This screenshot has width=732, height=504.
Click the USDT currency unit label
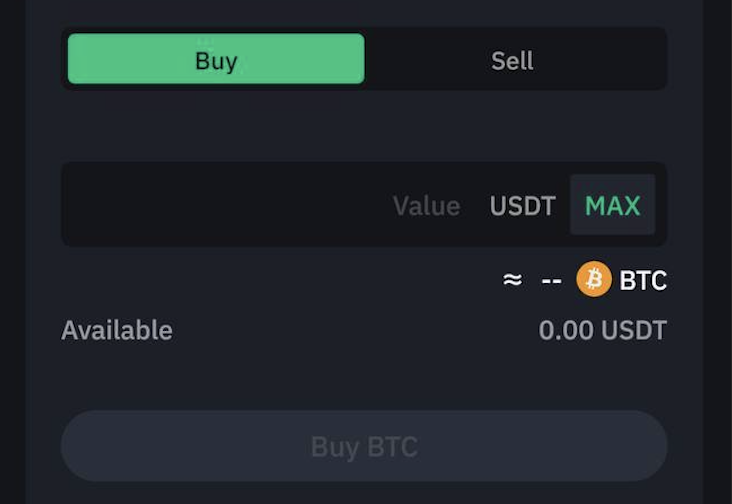[522, 206]
